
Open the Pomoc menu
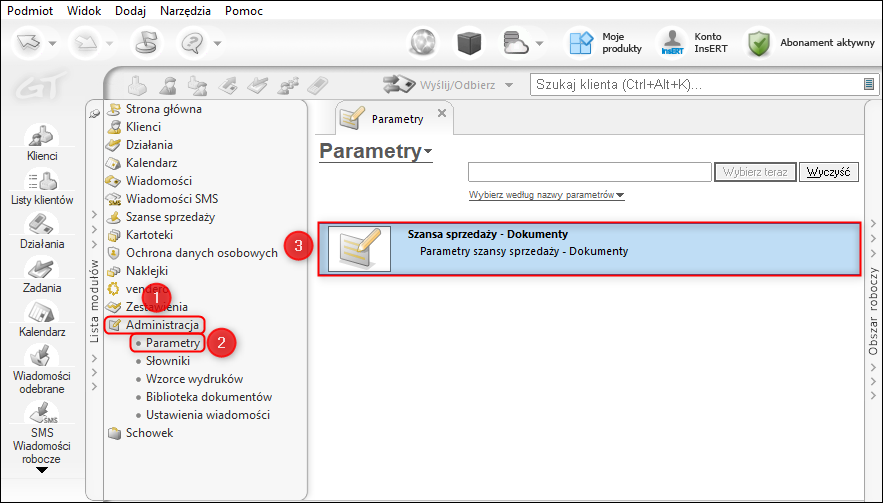click(244, 11)
